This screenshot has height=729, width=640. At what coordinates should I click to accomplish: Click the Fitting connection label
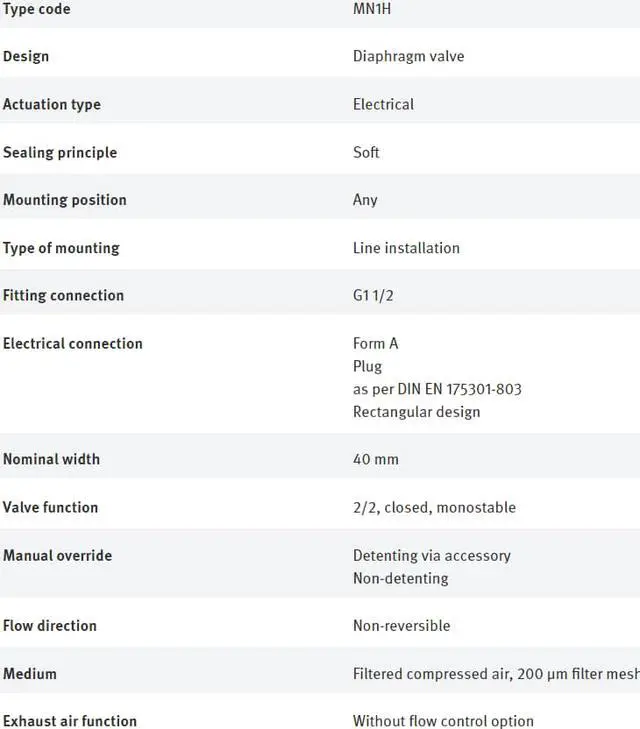click(x=64, y=296)
